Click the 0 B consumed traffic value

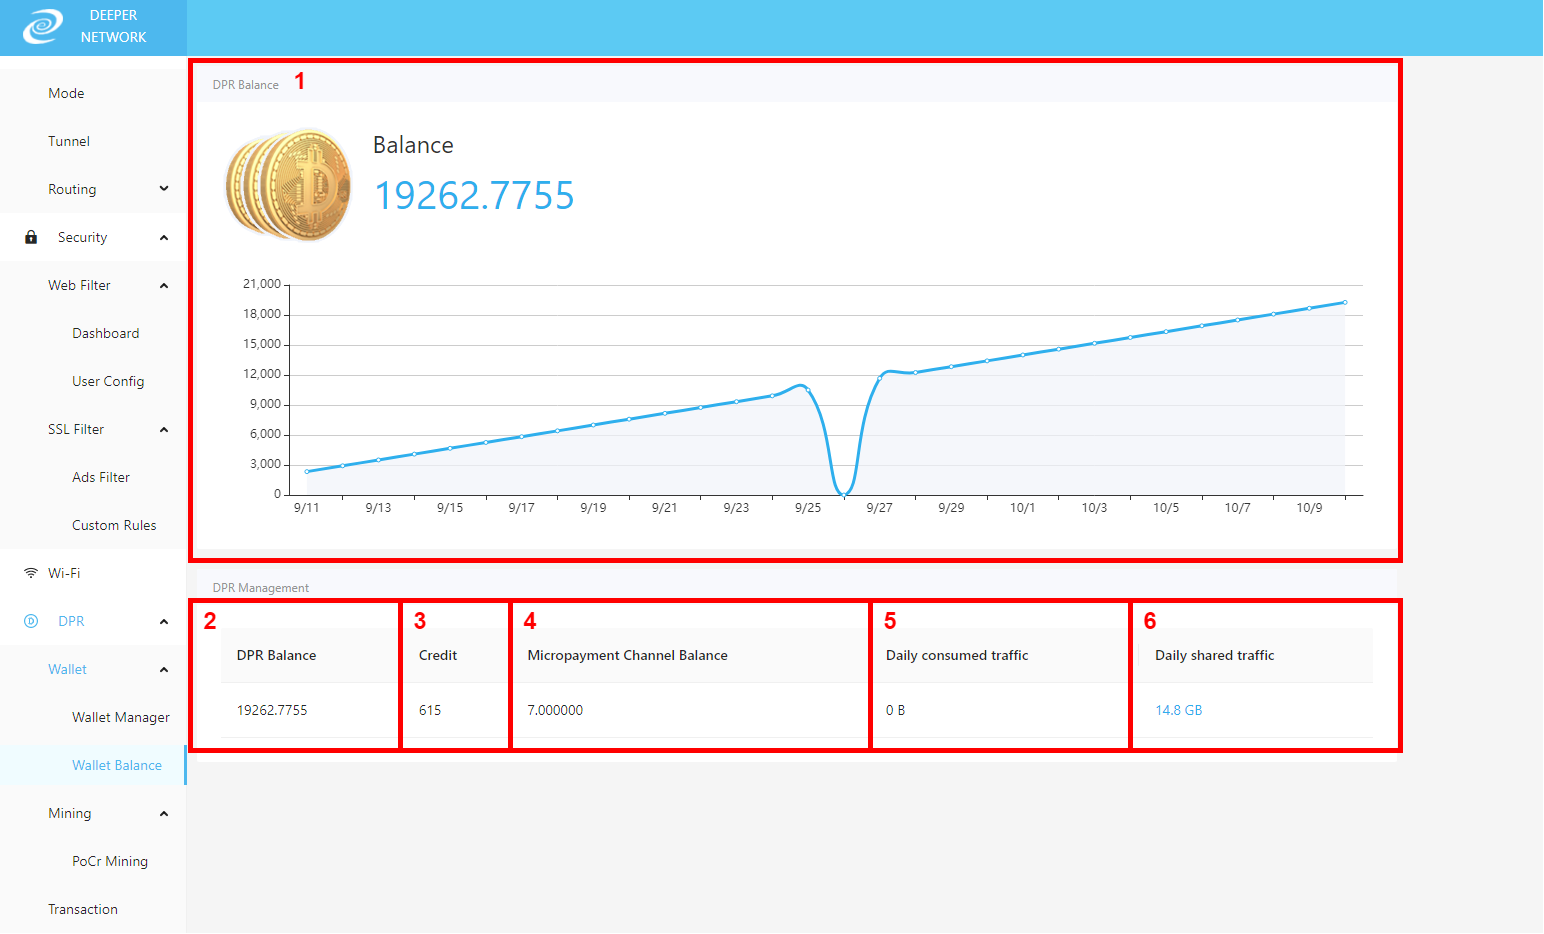(895, 710)
